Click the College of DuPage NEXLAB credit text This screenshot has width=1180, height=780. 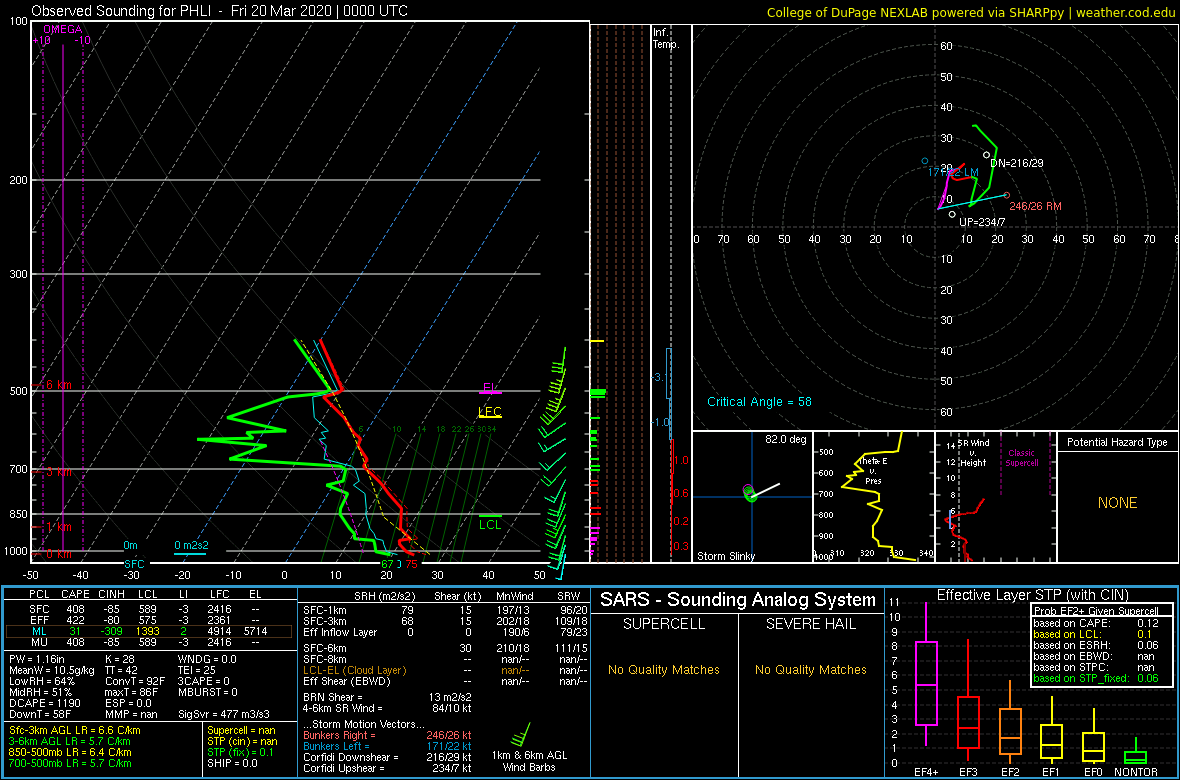click(x=971, y=11)
